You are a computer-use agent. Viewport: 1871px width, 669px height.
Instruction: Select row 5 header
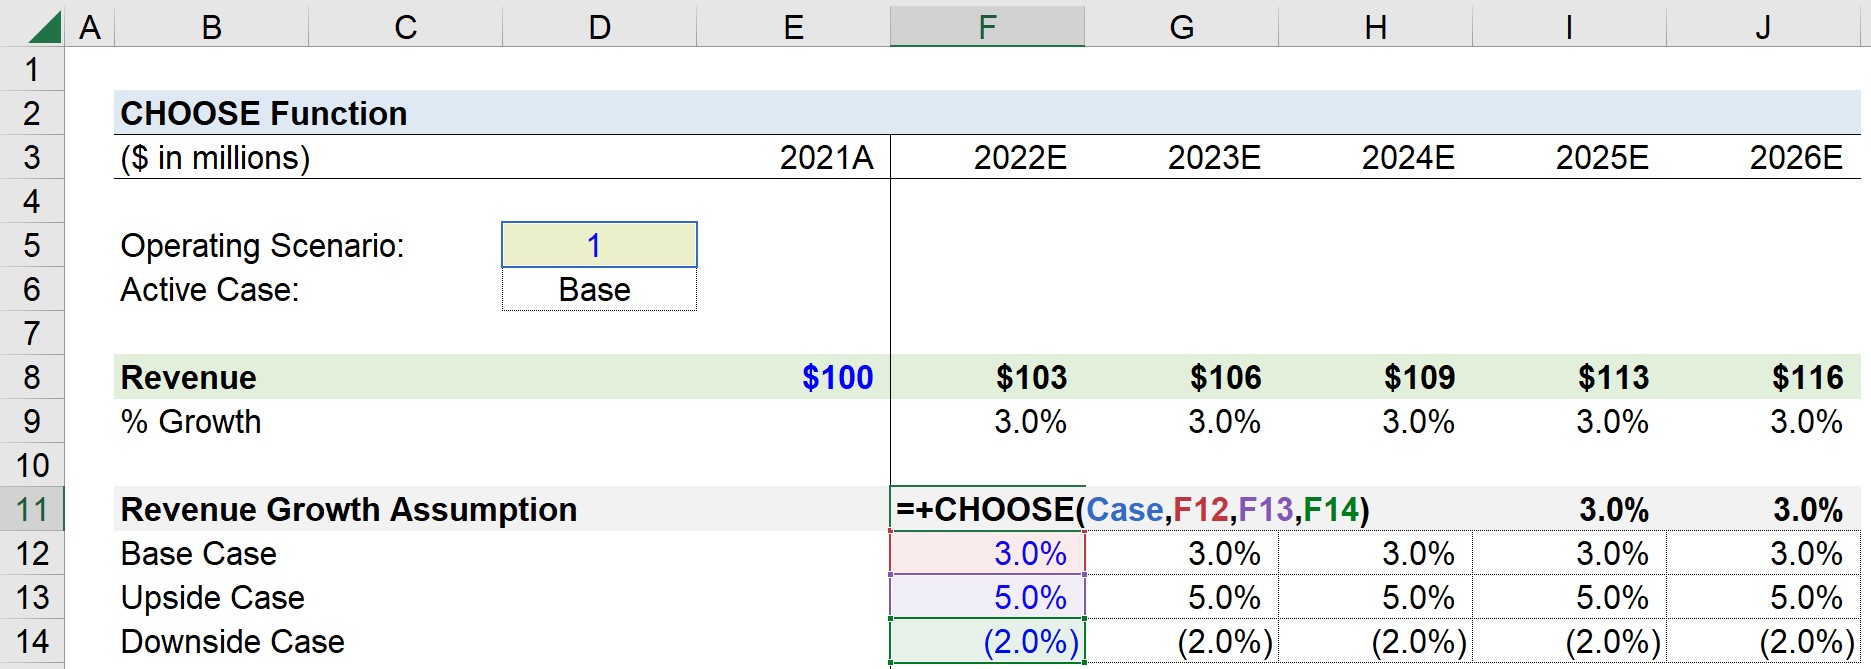point(32,245)
